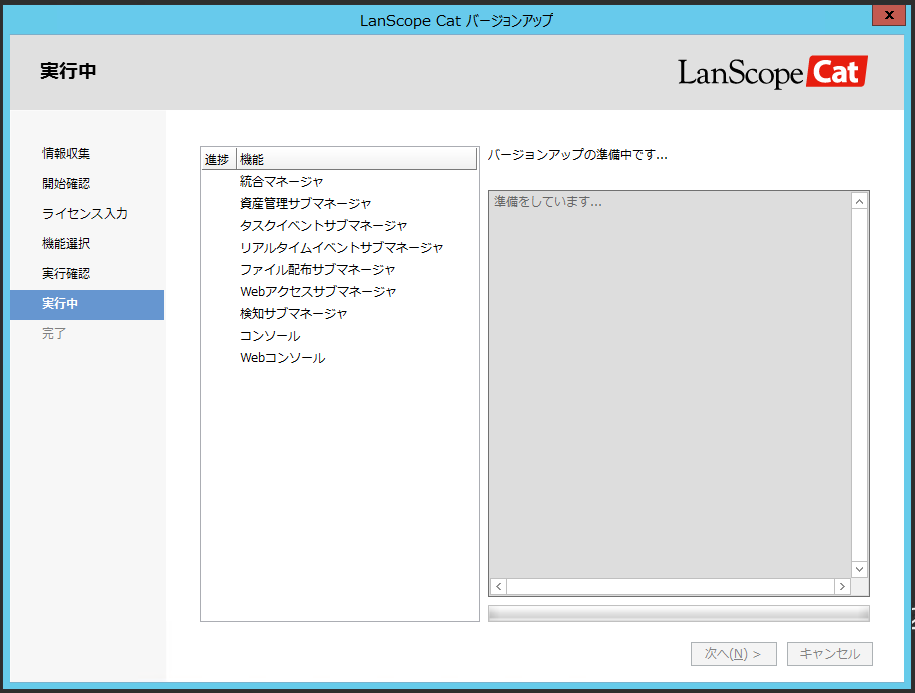The image size is (915, 693).
Task: Click the キャンセル button
Action: (x=829, y=653)
